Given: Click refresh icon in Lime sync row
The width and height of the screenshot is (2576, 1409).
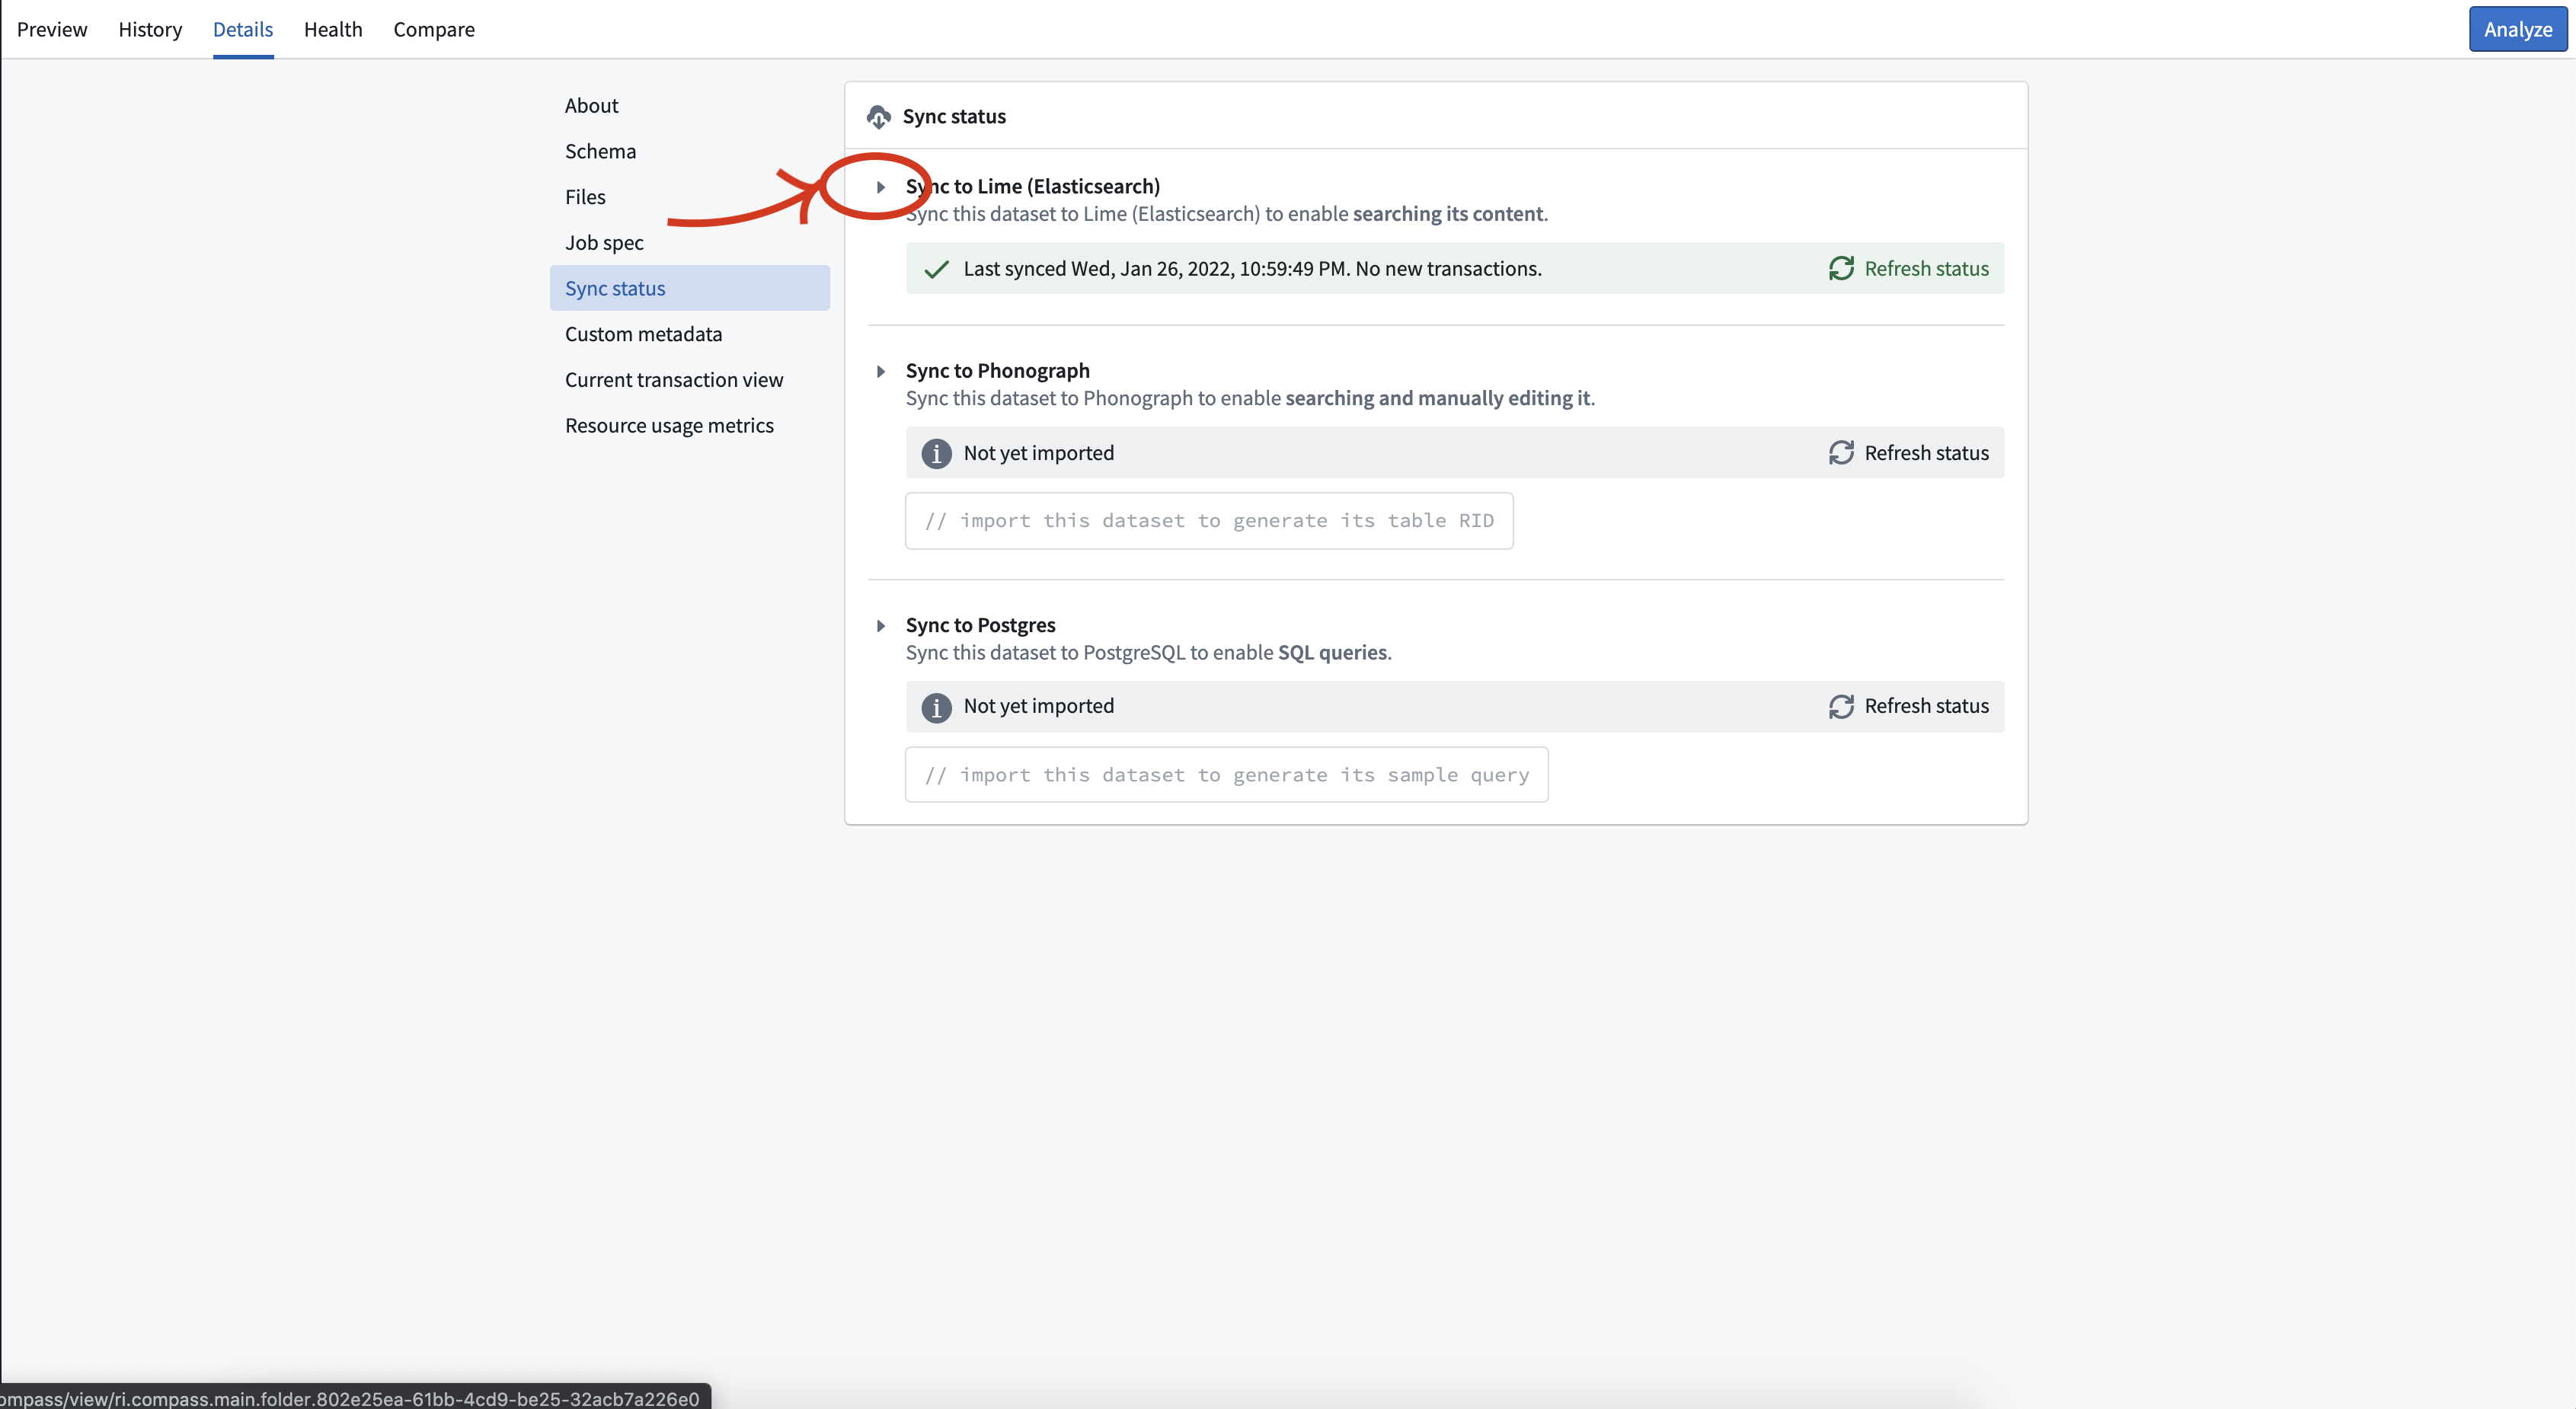Looking at the screenshot, I should 1841,268.
